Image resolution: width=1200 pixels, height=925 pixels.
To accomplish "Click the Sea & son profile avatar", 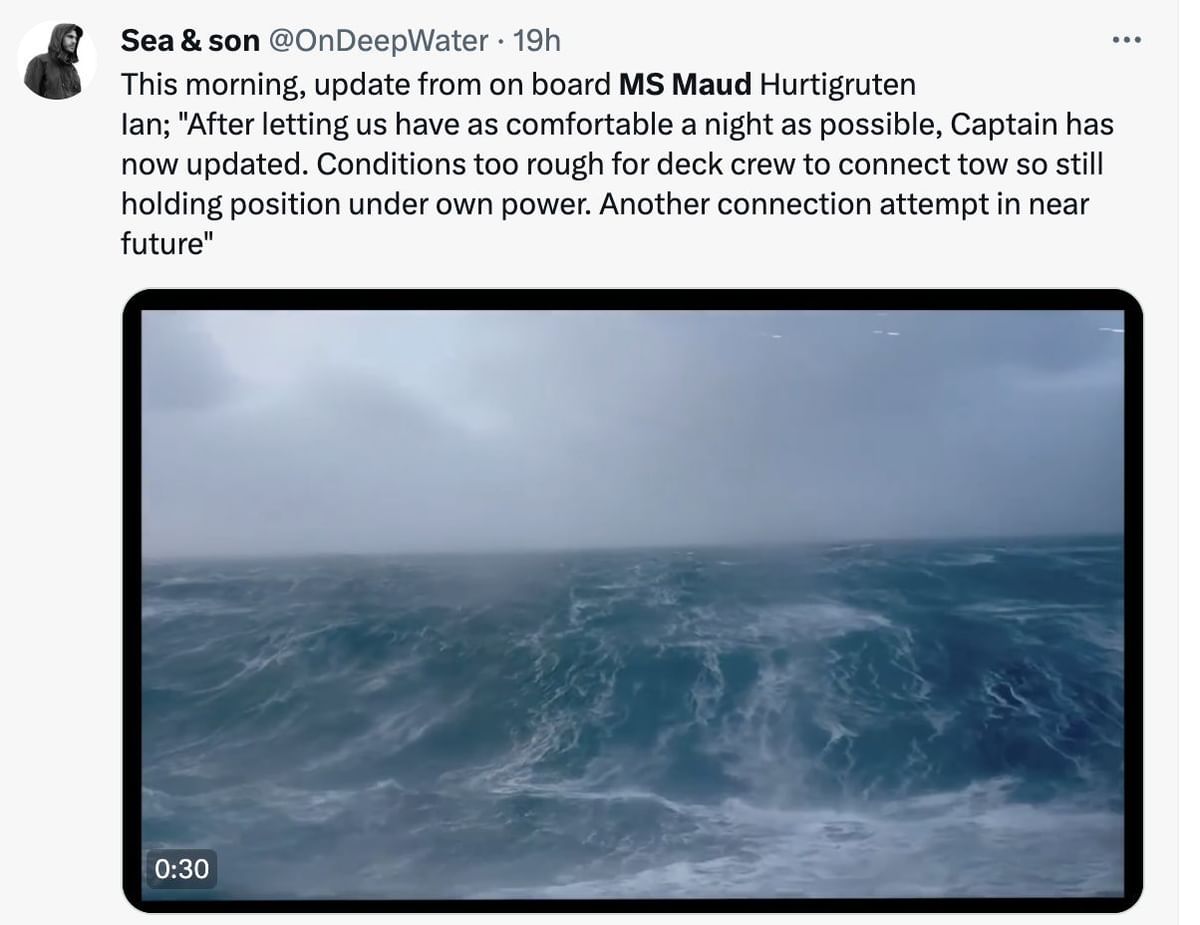I will (x=57, y=61).
